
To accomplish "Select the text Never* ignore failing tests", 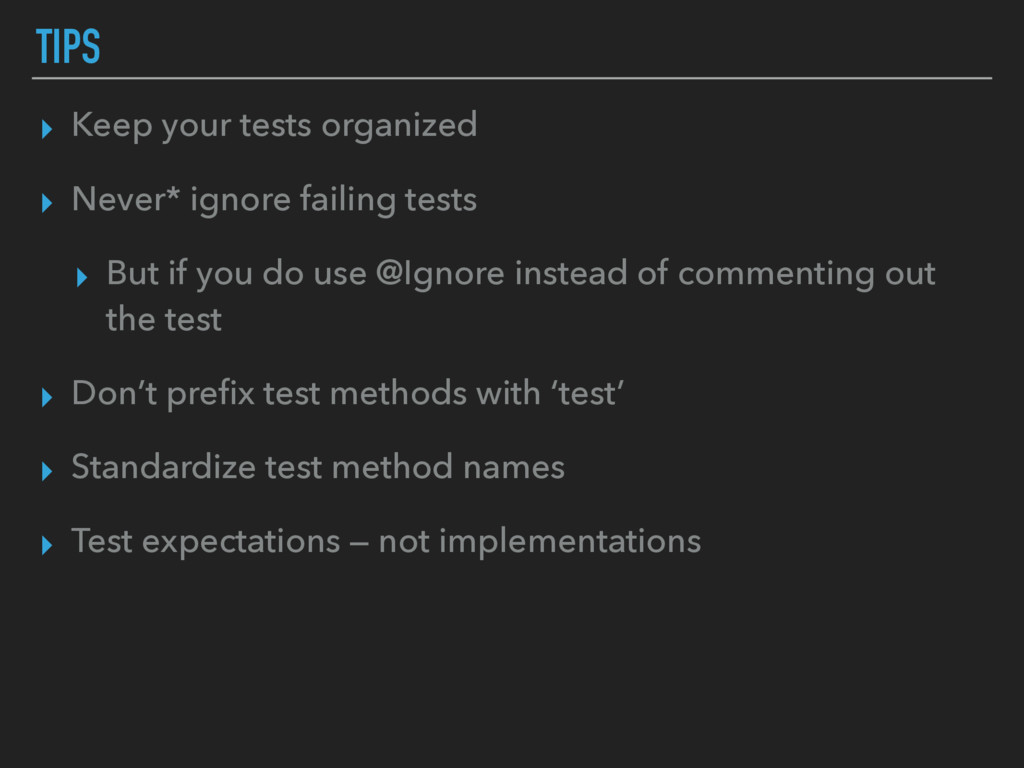I will point(274,200).
